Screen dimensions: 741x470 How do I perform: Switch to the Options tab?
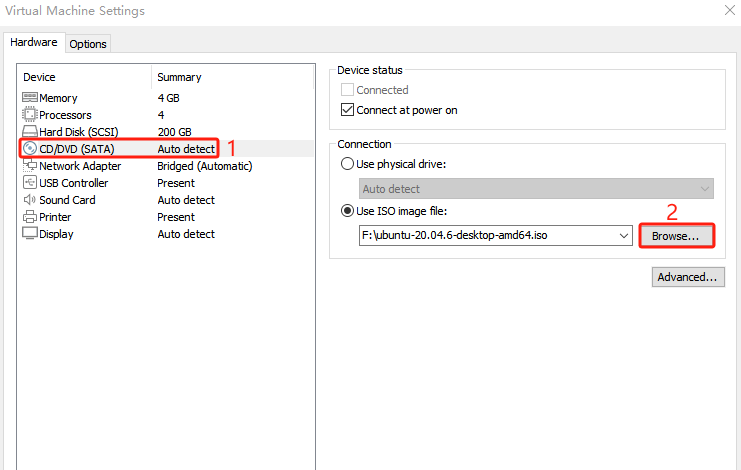[x=88, y=44]
